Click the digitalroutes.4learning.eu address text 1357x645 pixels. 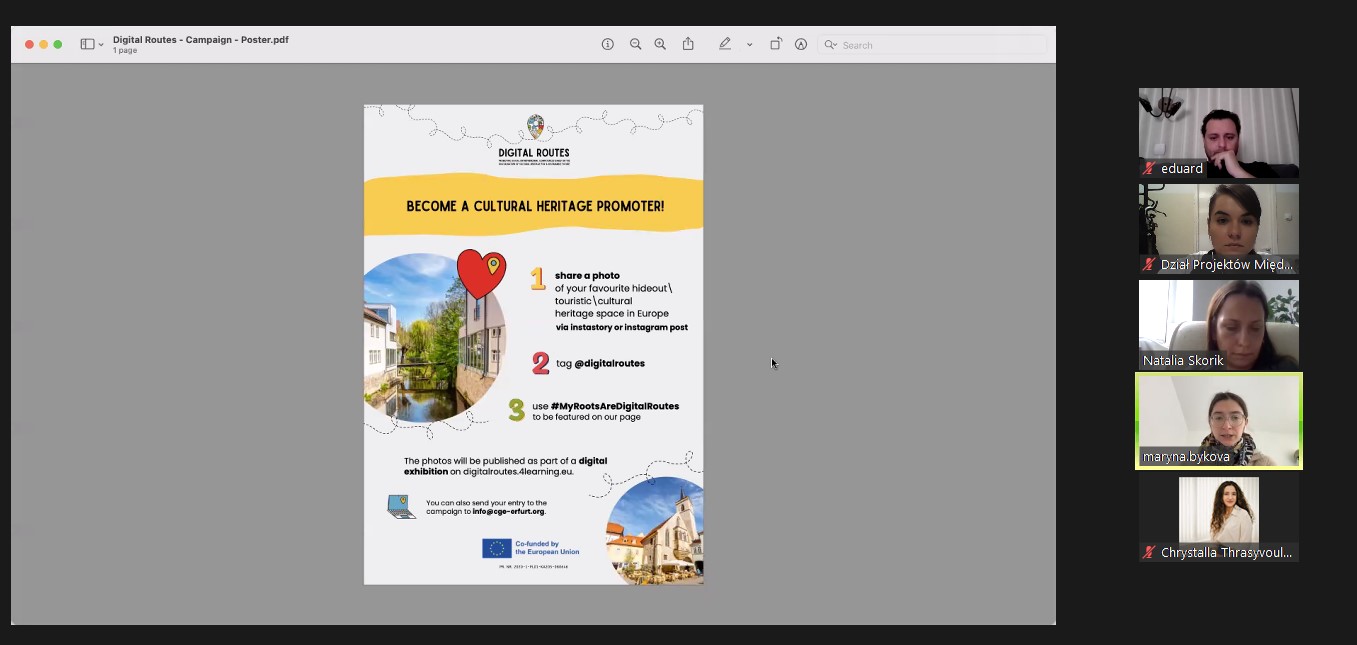518,471
